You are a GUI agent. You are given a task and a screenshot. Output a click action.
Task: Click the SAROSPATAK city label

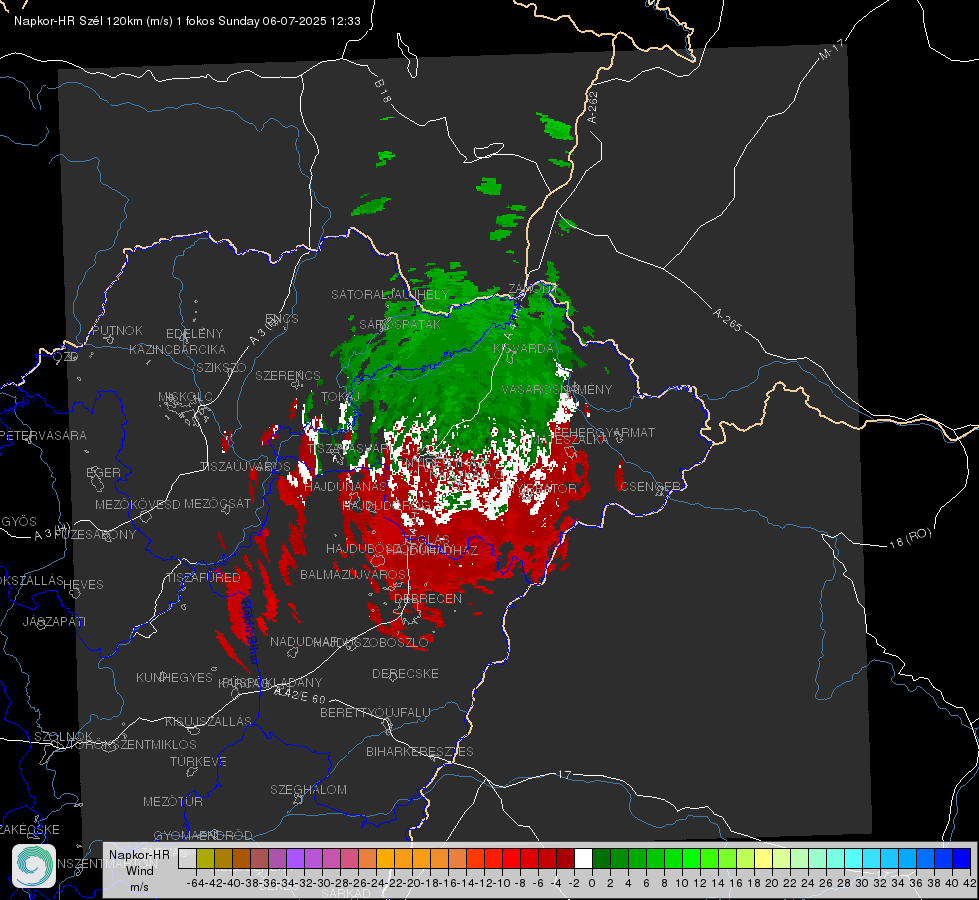tap(400, 324)
